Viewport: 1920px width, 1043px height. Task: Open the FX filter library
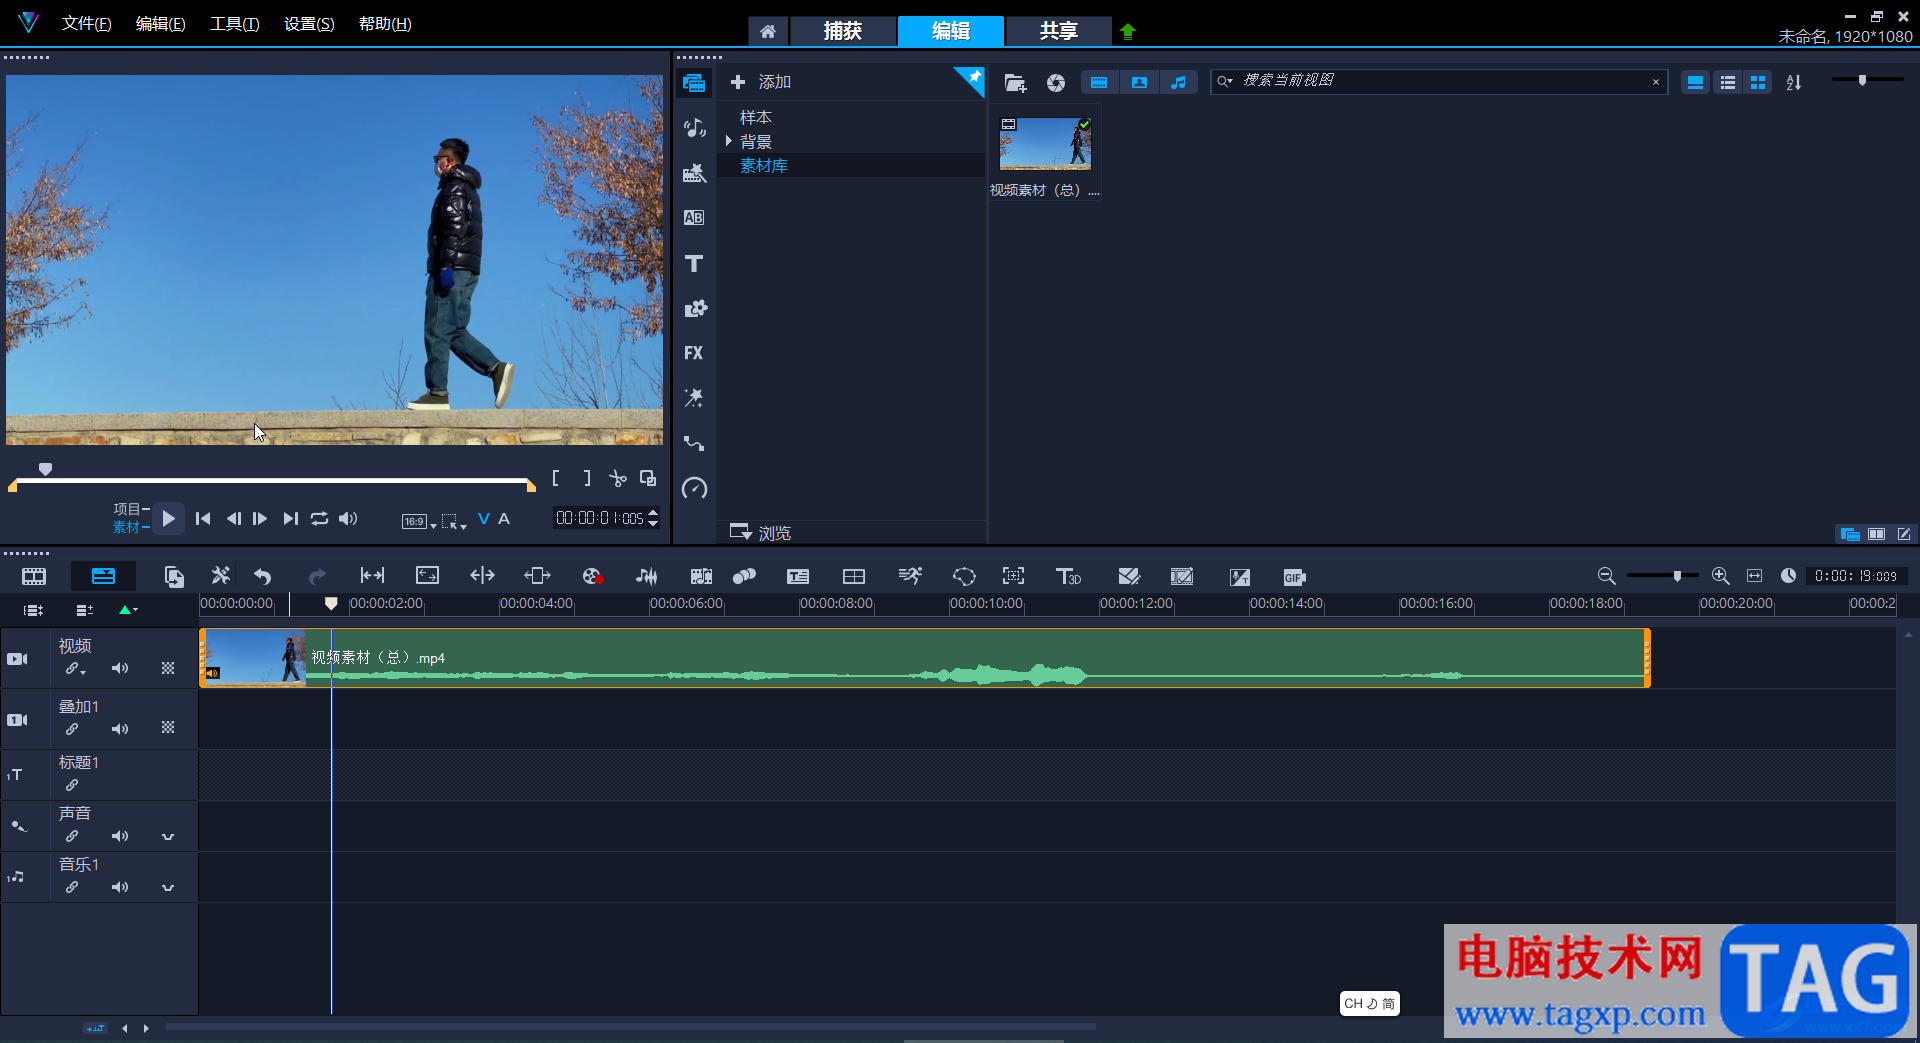tap(694, 353)
